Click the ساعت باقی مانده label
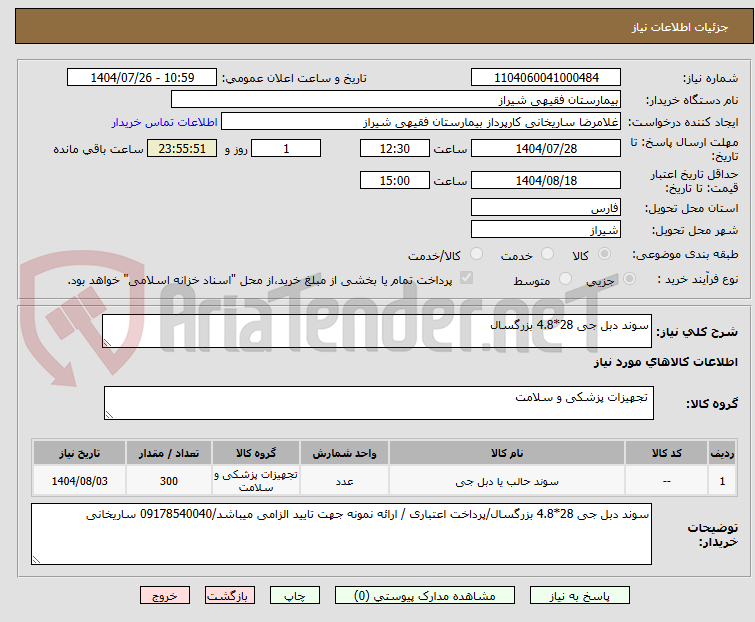The image size is (755, 622). (98, 149)
